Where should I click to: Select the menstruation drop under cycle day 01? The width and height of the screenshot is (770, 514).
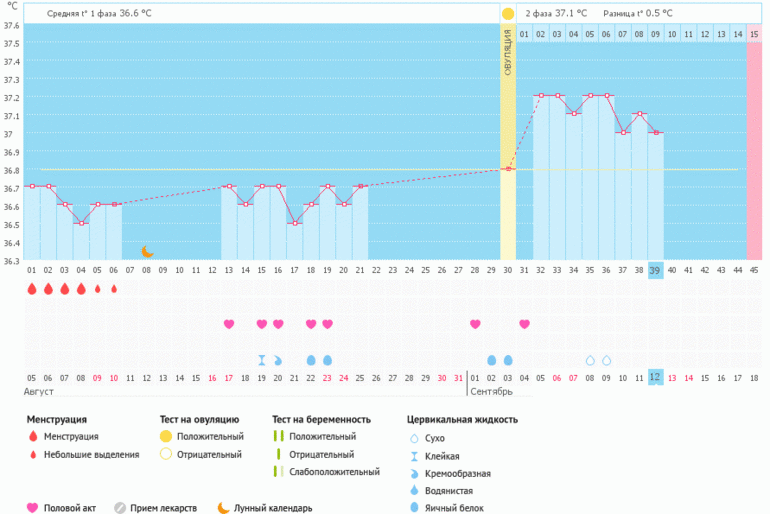(x=32, y=289)
